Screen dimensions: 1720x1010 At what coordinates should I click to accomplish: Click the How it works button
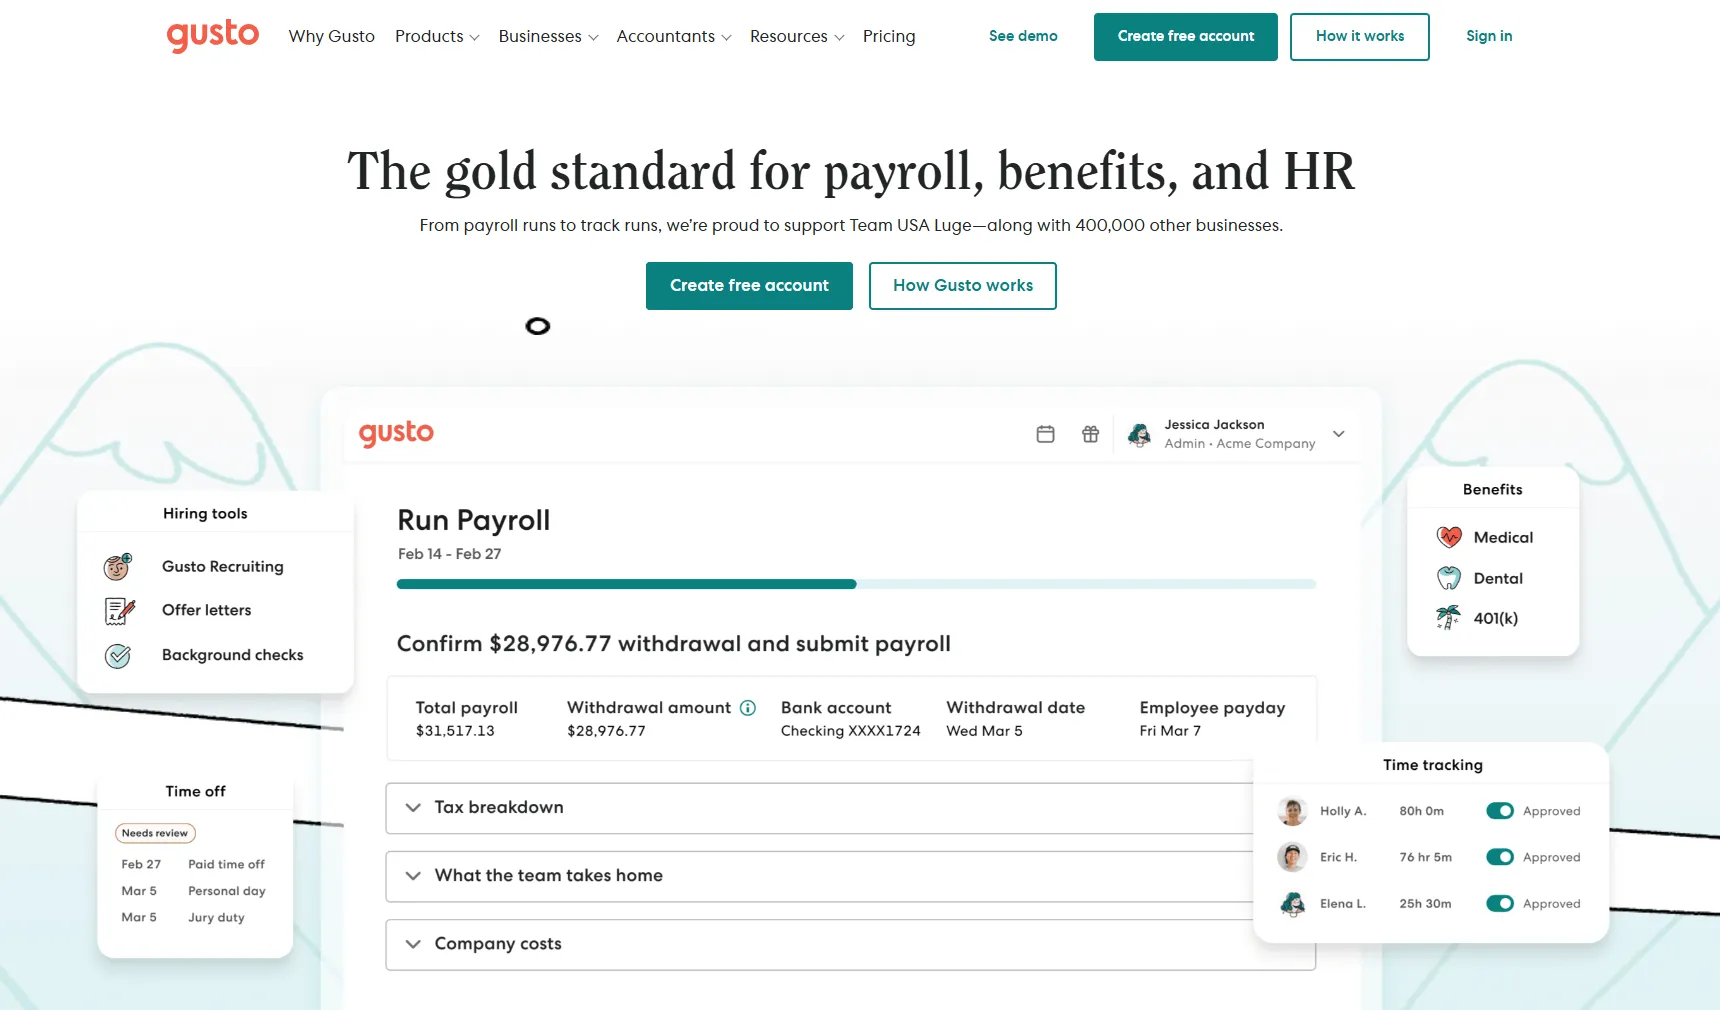1360,37
